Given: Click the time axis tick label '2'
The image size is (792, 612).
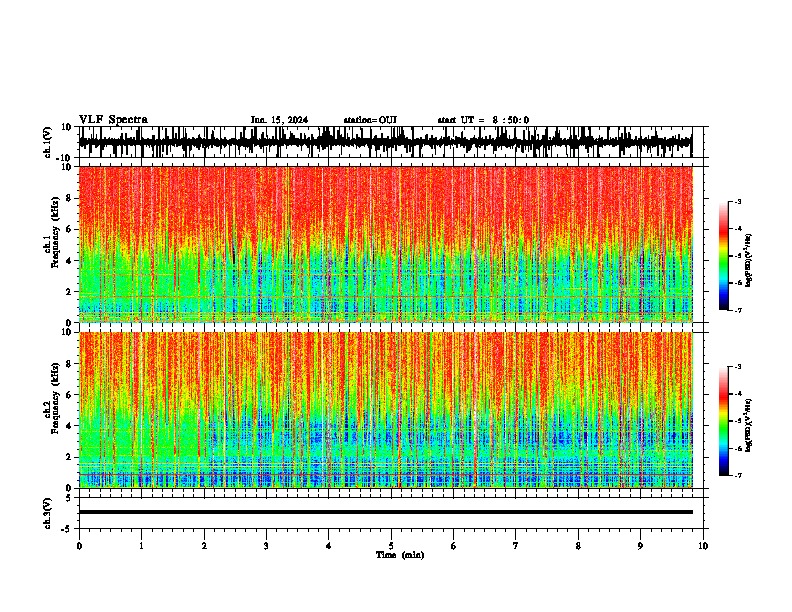Looking at the screenshot, I should click(204, 546).
